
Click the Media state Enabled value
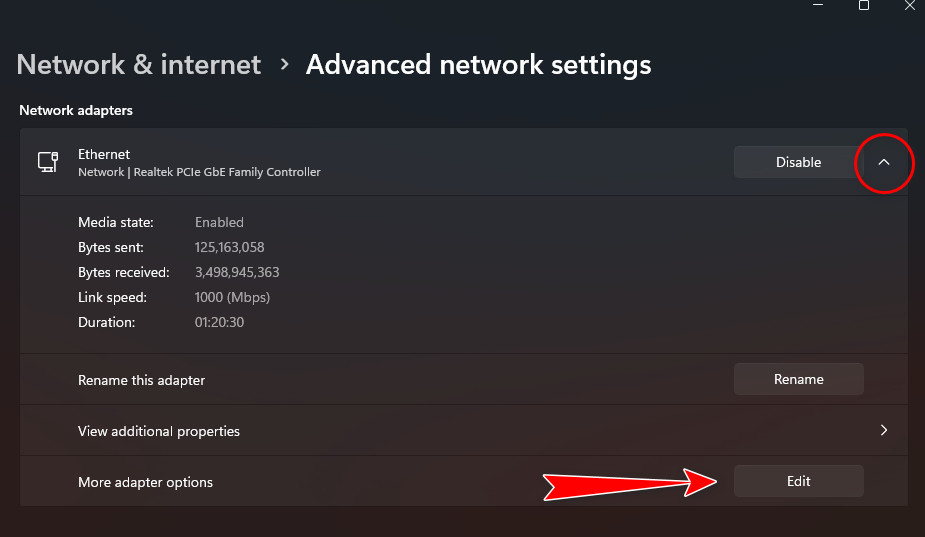coord(219,222)
